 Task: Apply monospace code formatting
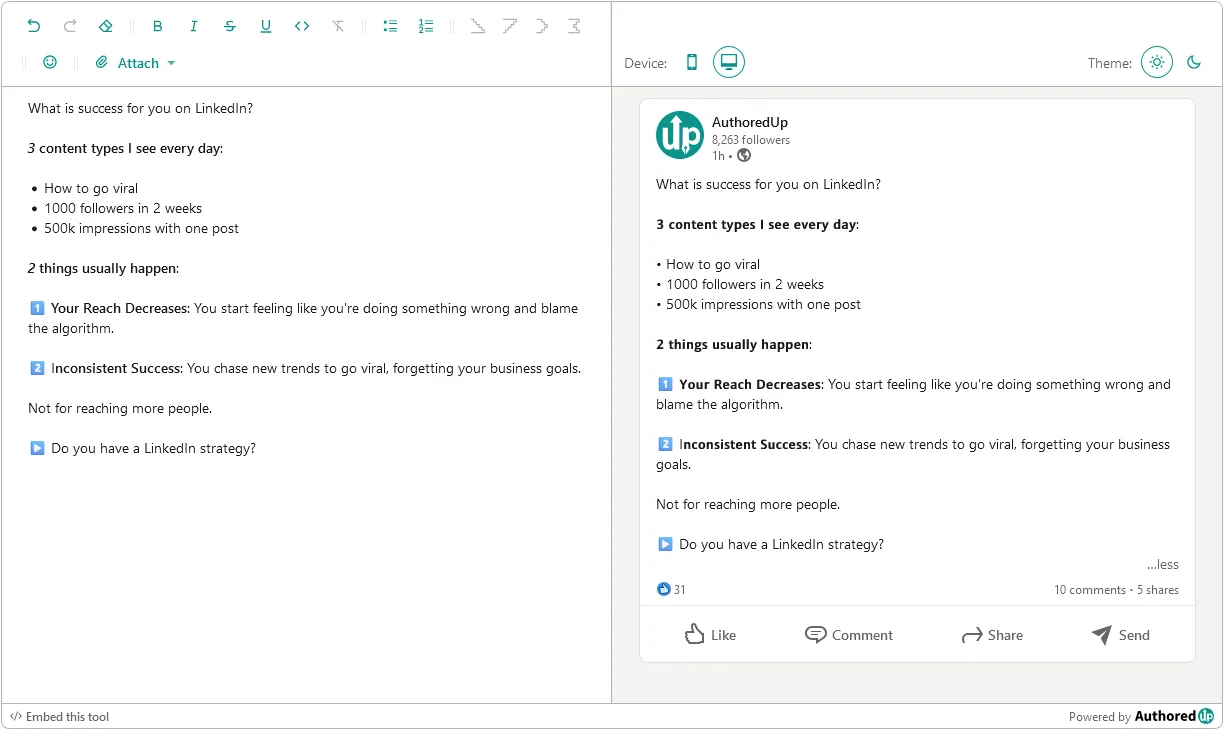(x=302, y=26)
